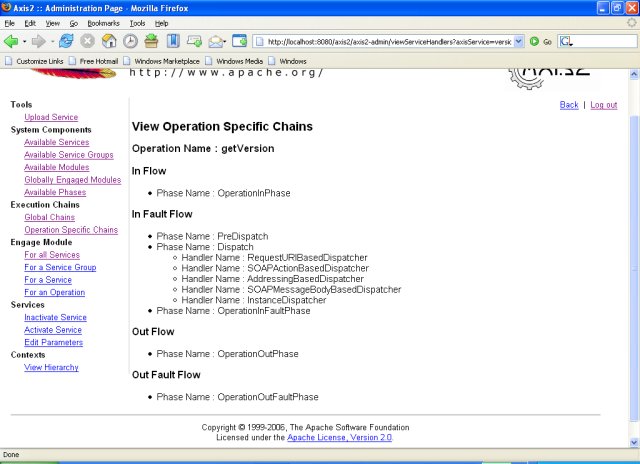The image size is (640, 464).
Task: Open the Help menu
Action: 161,23
